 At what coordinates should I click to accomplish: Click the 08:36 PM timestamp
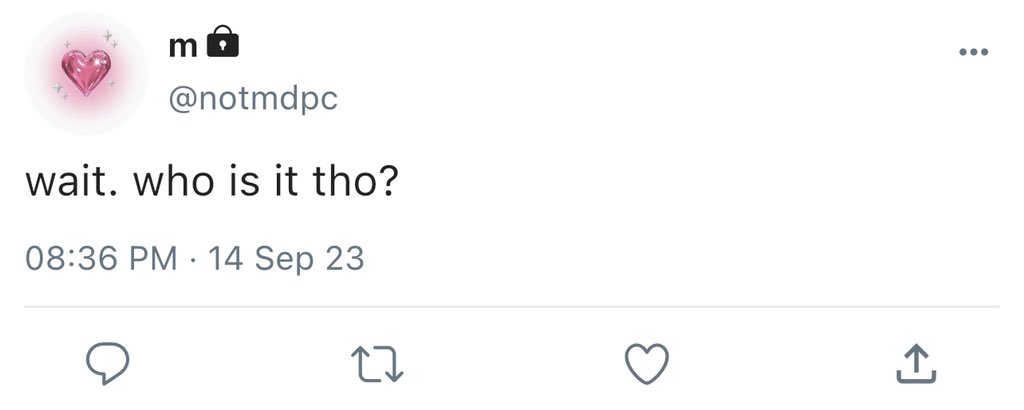point(101,258)
